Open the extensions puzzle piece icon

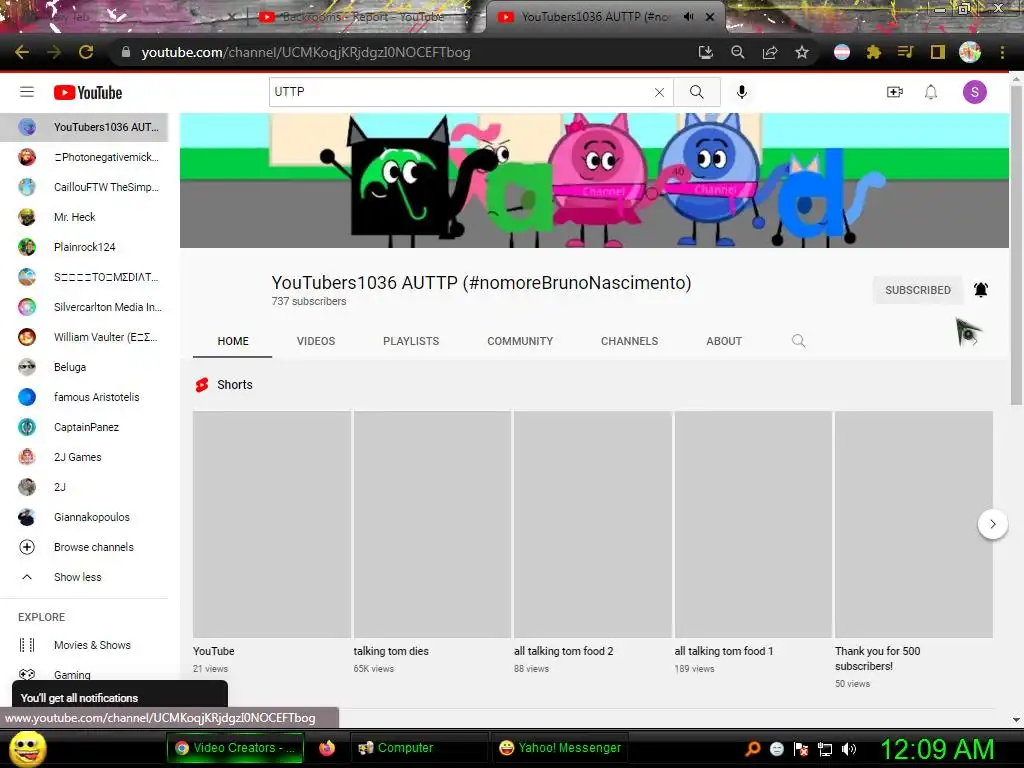(x=873, y=52)
